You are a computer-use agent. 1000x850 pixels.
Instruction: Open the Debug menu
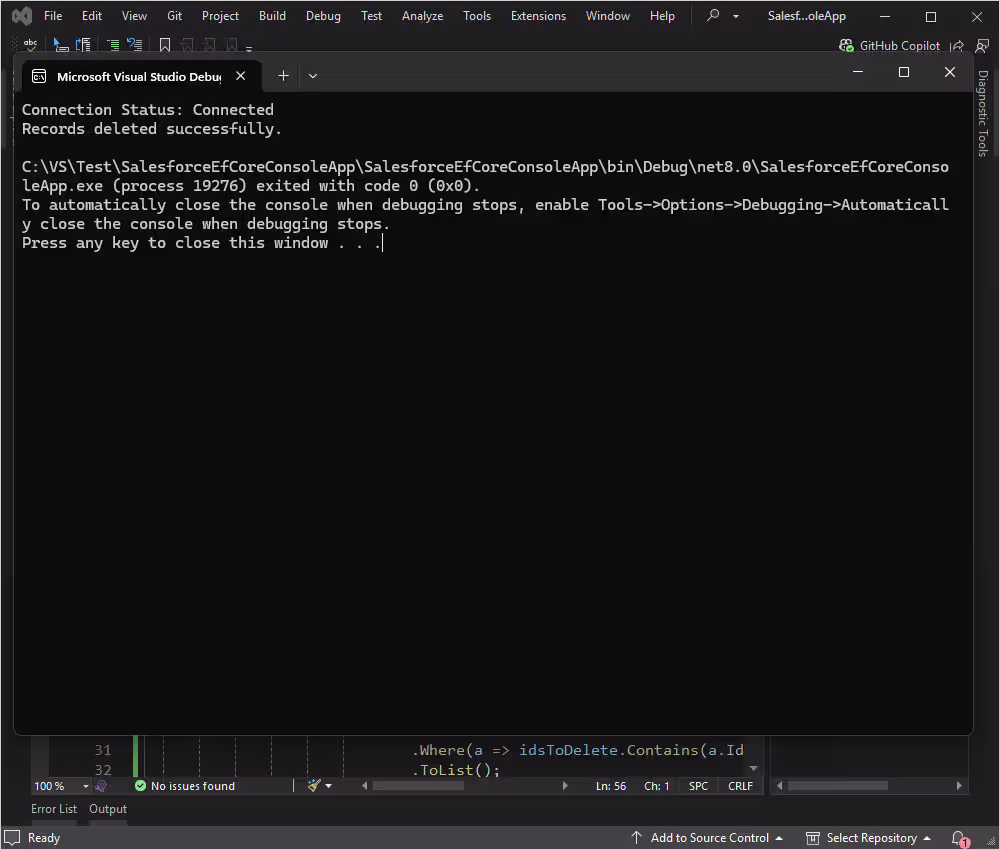coord(322,15)
